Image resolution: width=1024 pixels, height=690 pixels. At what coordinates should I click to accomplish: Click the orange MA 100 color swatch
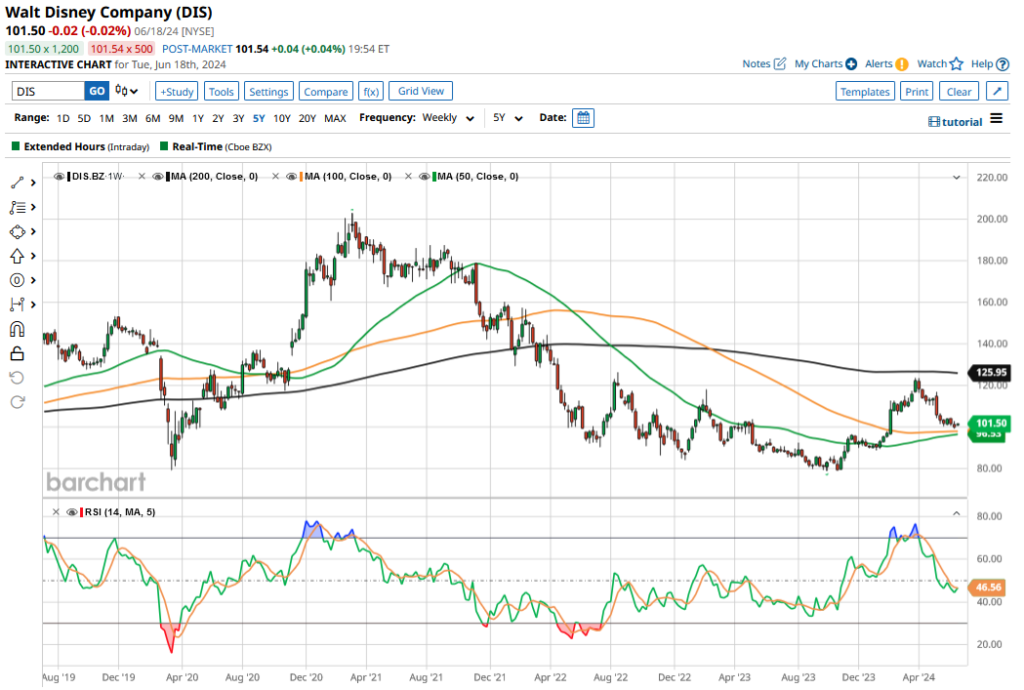tap(302, 177)
